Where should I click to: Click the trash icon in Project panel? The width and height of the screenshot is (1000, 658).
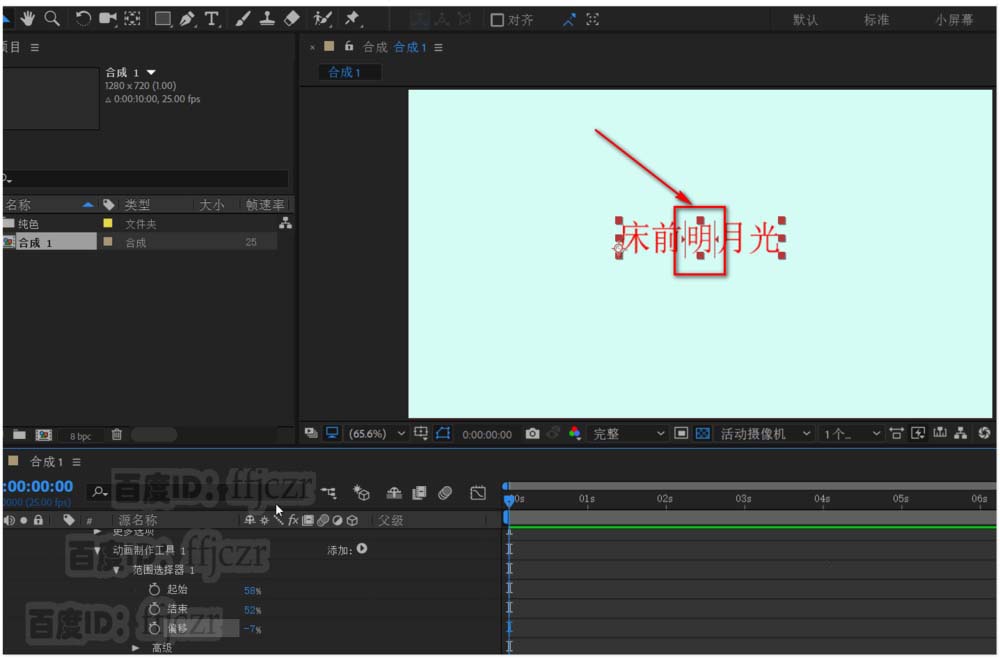[117, 435]
